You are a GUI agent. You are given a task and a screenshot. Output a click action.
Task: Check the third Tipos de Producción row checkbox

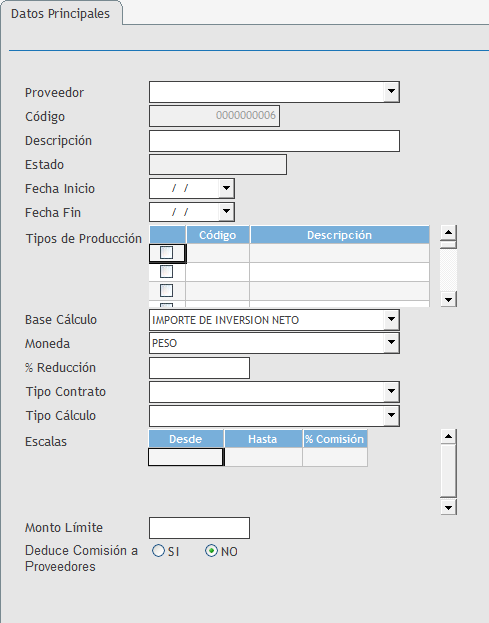click(166, 291)
